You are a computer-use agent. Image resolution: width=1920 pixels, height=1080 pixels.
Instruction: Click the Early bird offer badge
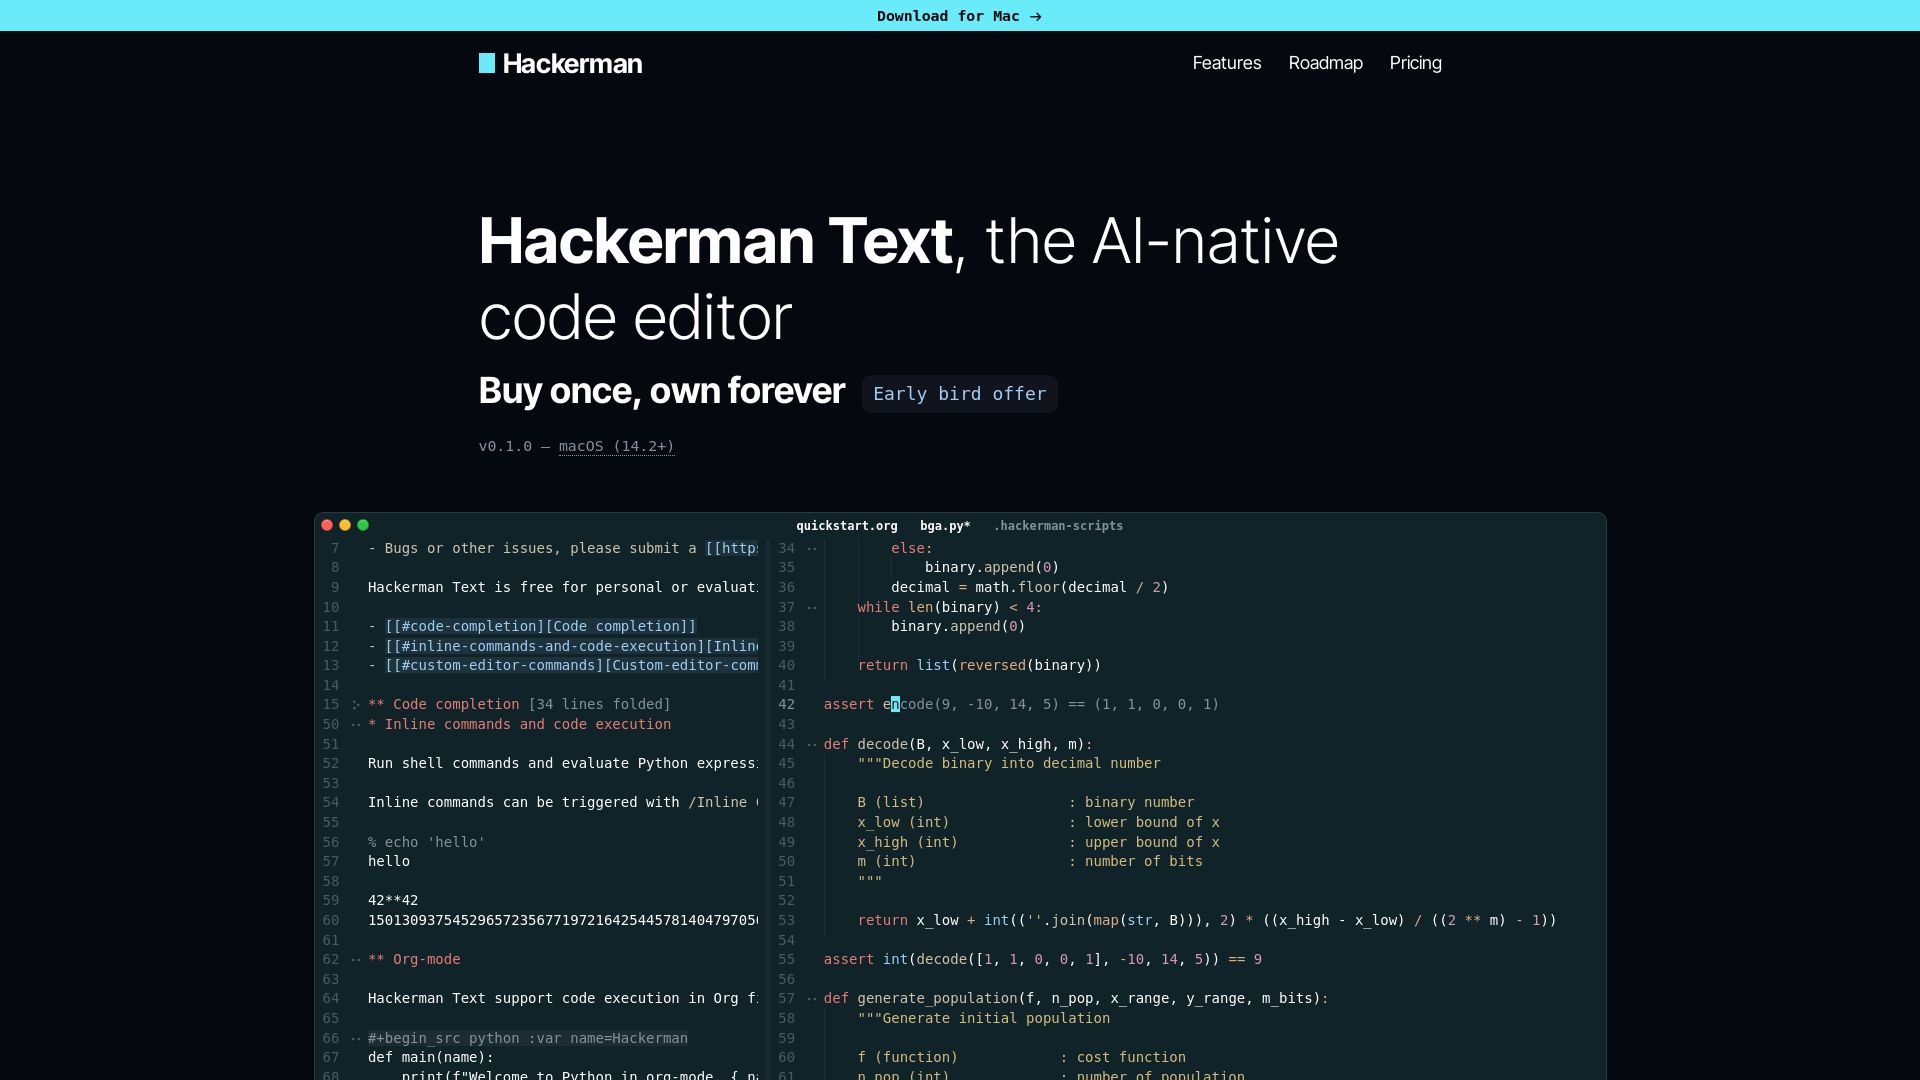[959, 393]
